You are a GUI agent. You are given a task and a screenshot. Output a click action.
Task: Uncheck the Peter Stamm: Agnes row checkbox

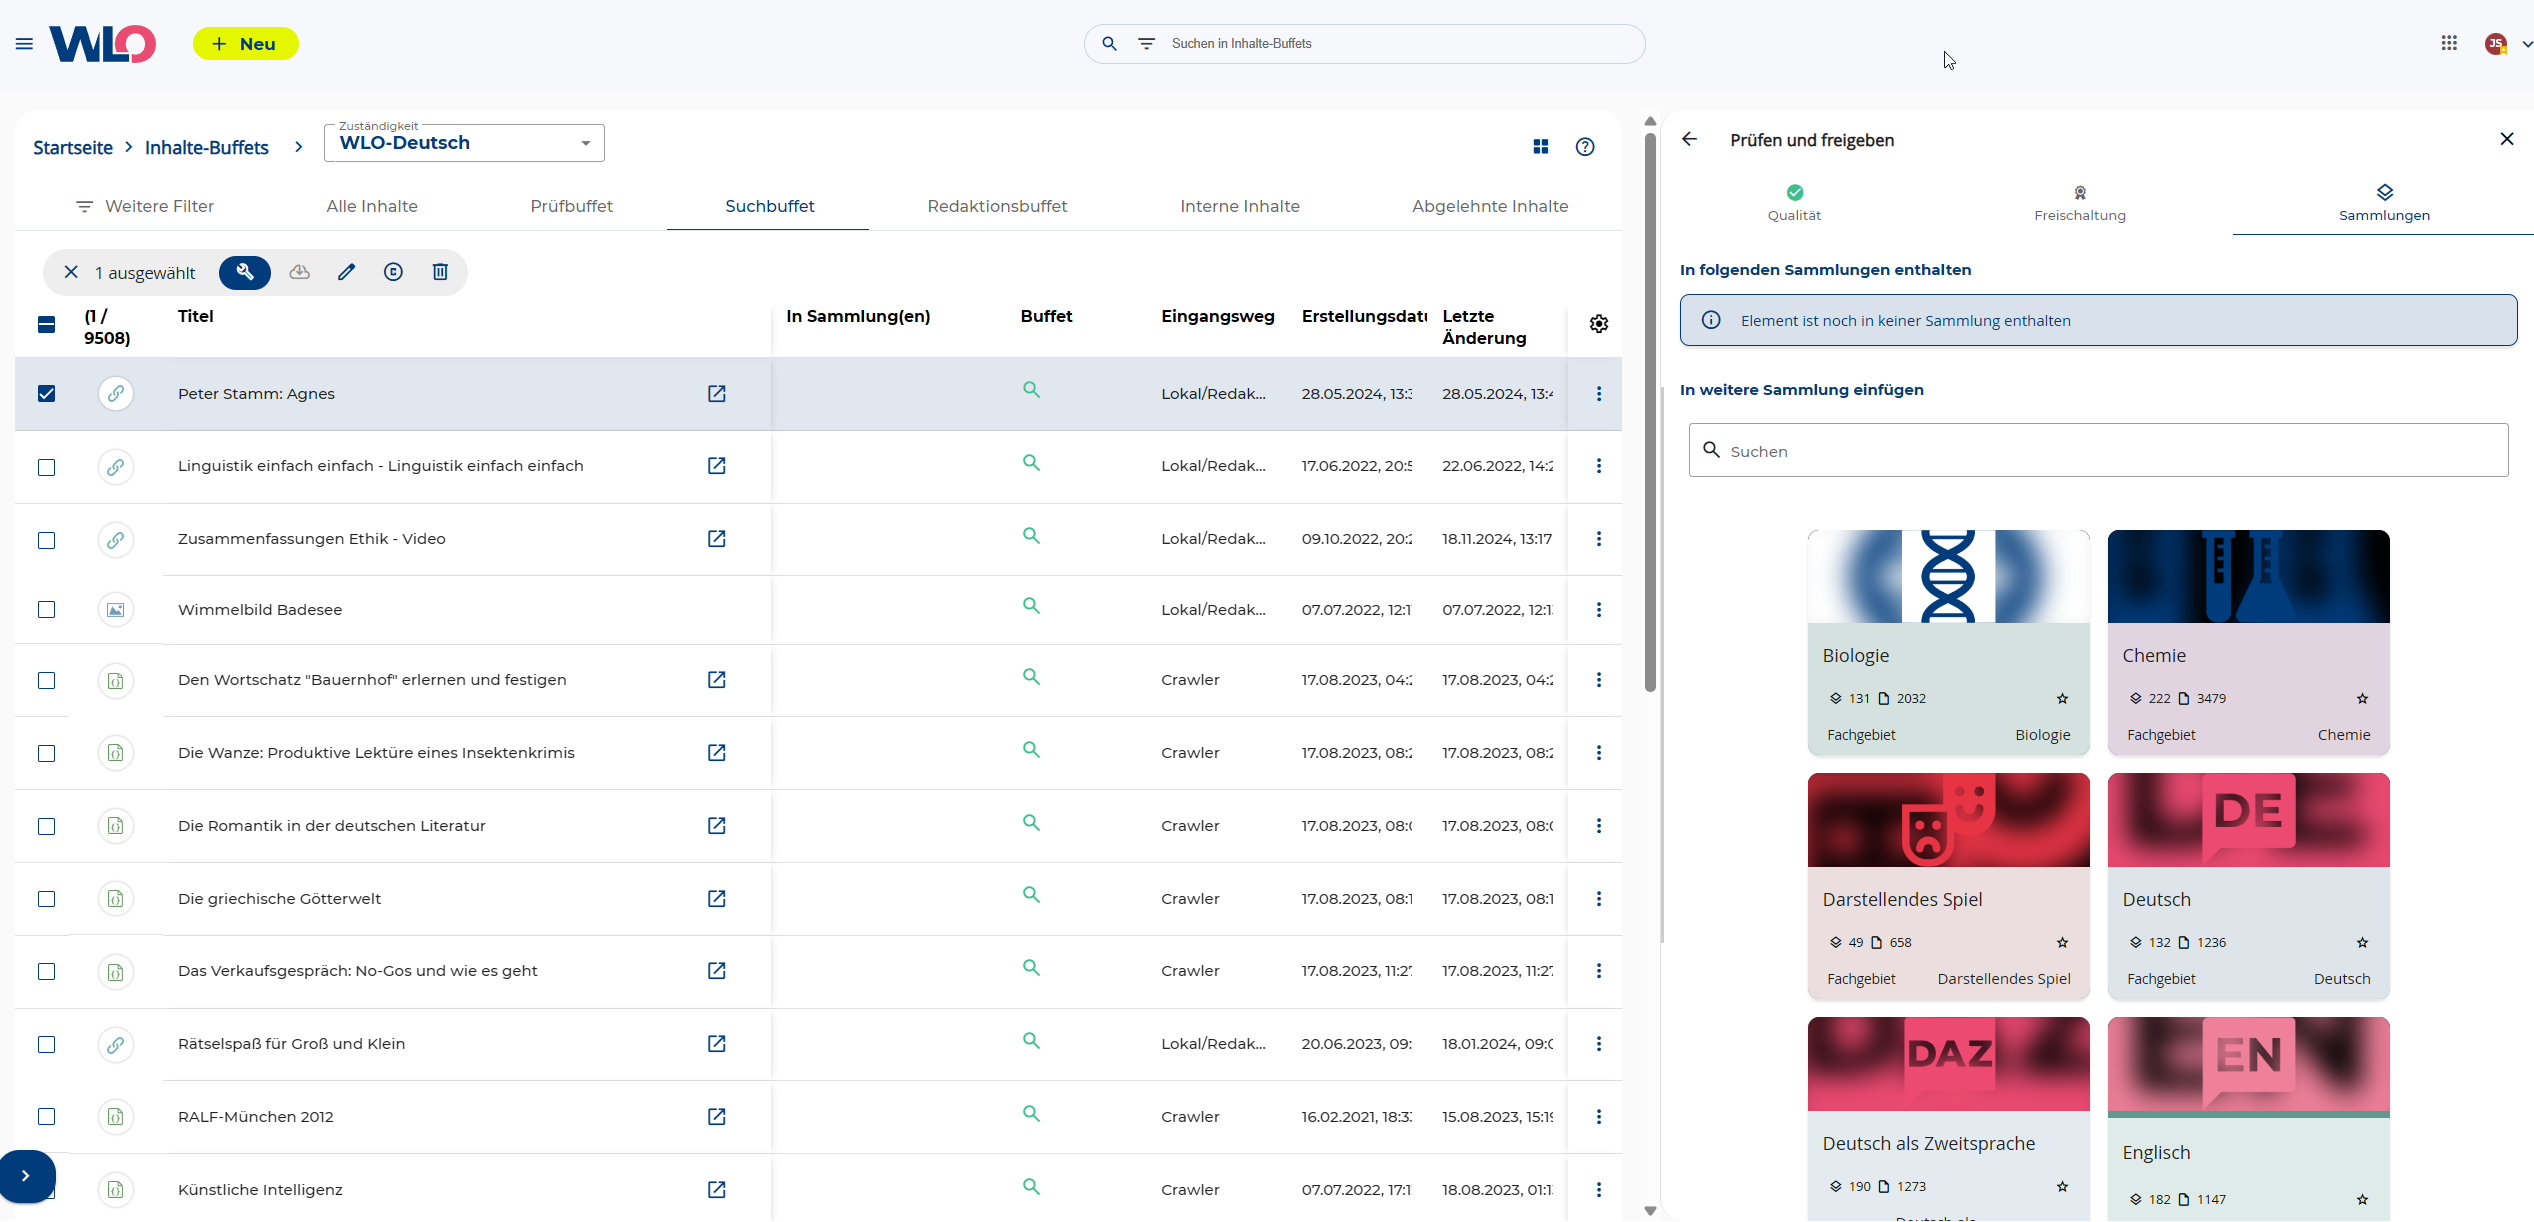click(x=47, y=394)
